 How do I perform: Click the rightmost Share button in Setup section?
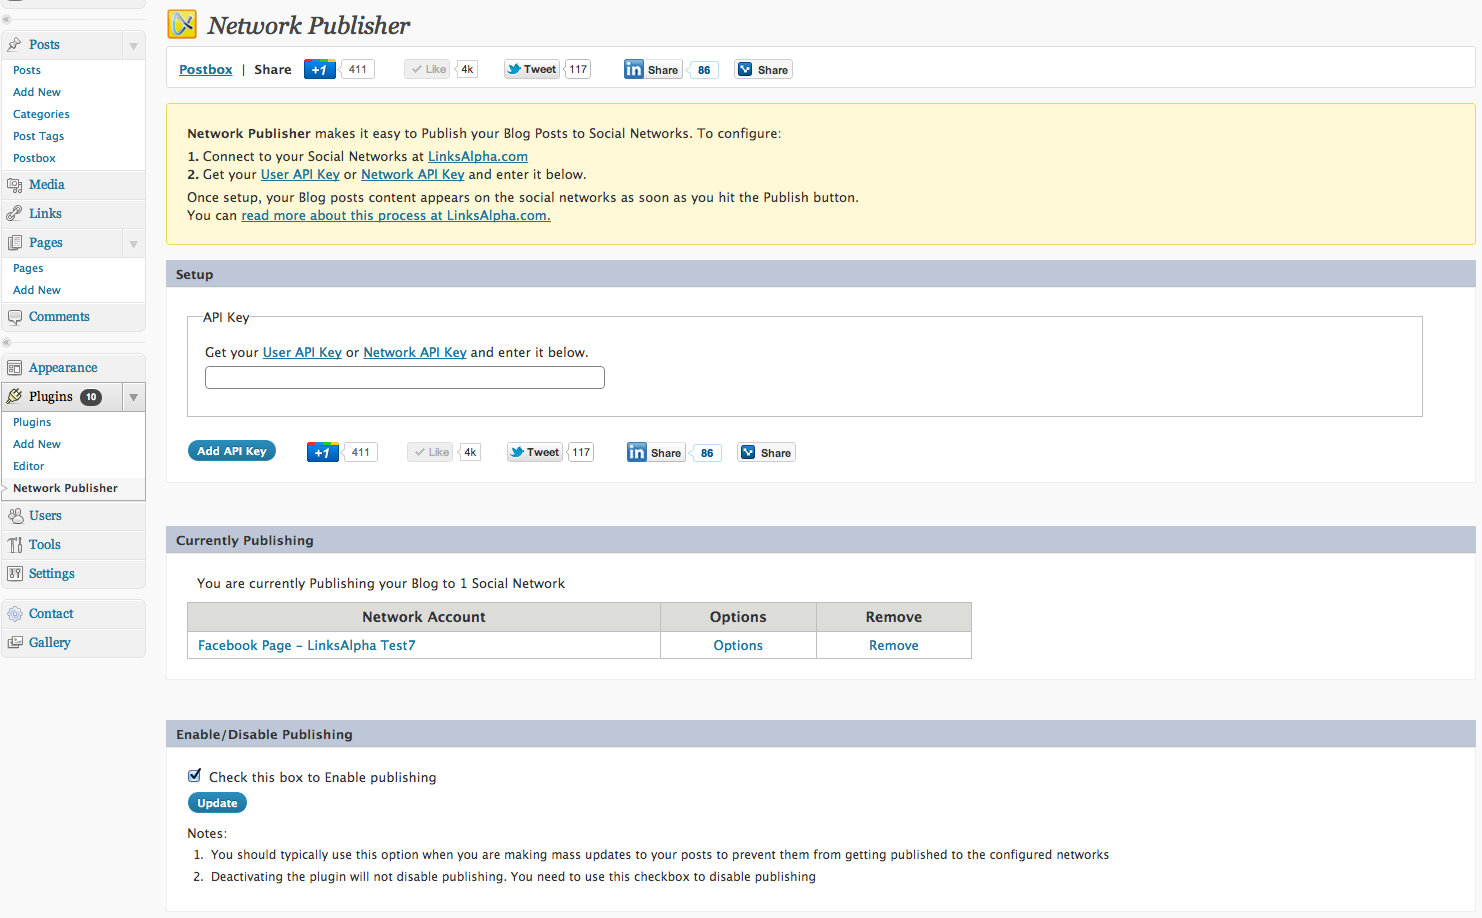(x=767, y=452)
